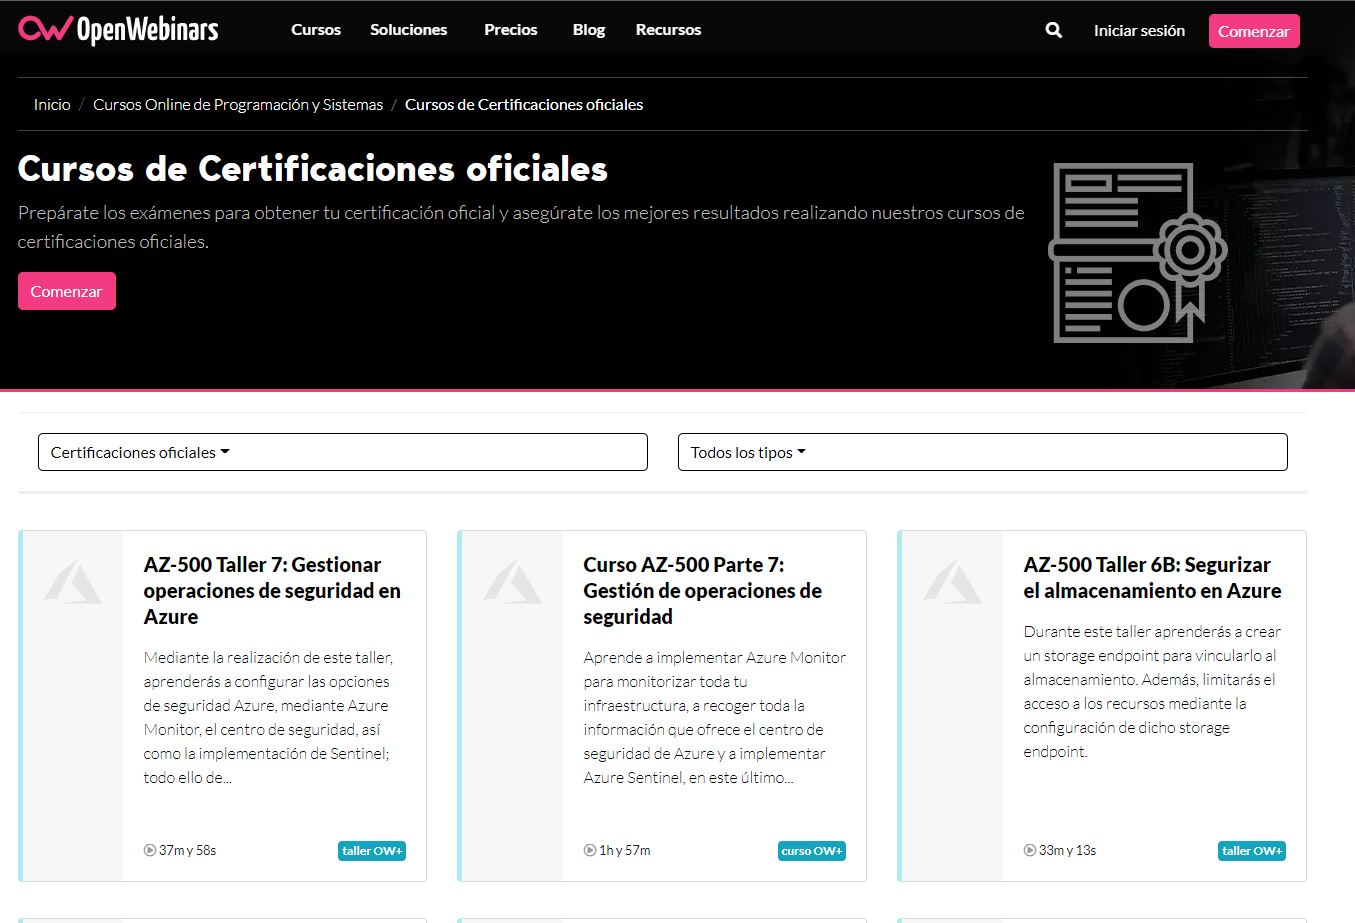Click the play icon beside 37m y 58s
Screen dimensions: 1355x923
point(150,850)
